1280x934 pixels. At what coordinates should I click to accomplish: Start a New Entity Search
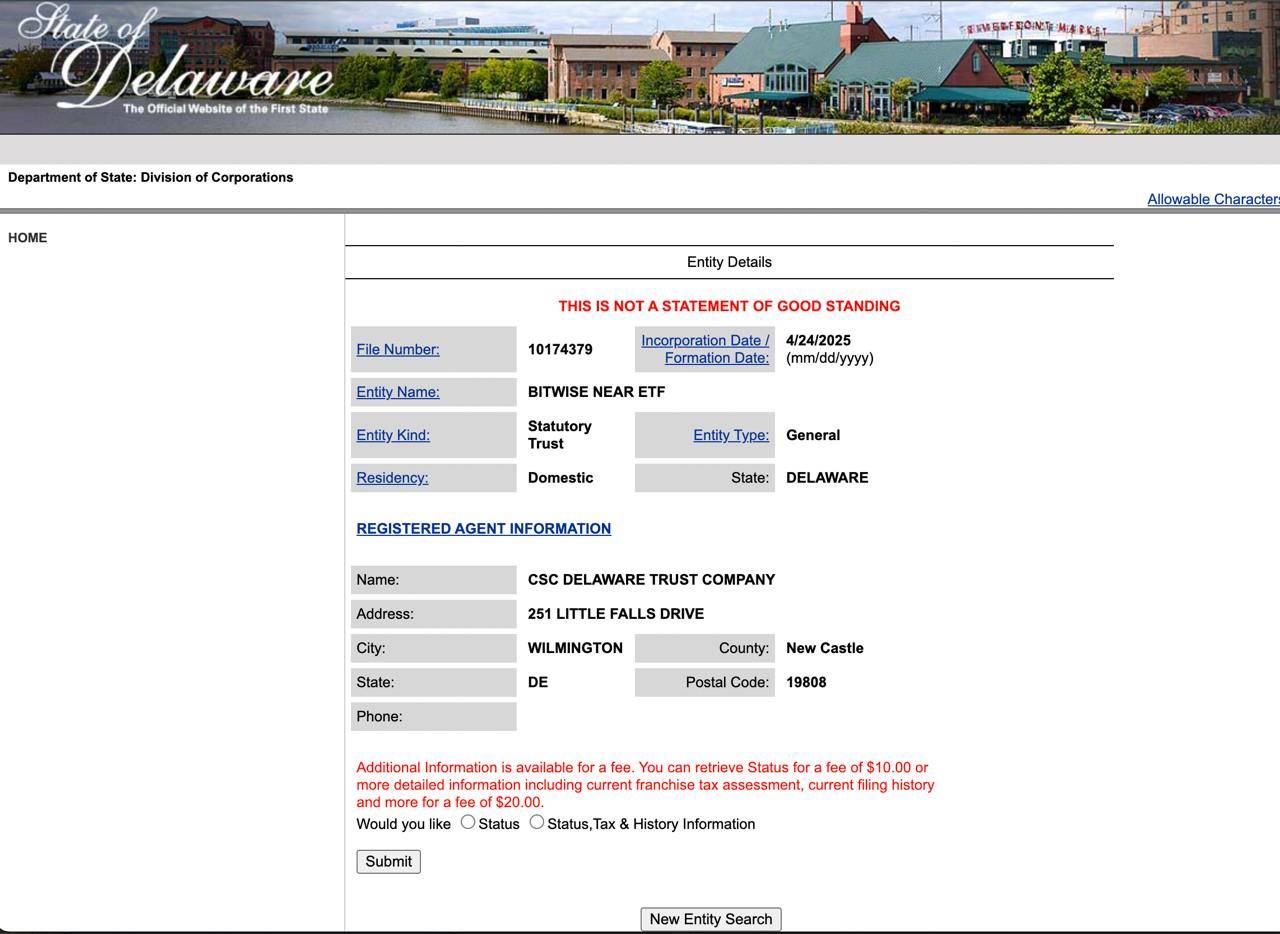point(711,919)
